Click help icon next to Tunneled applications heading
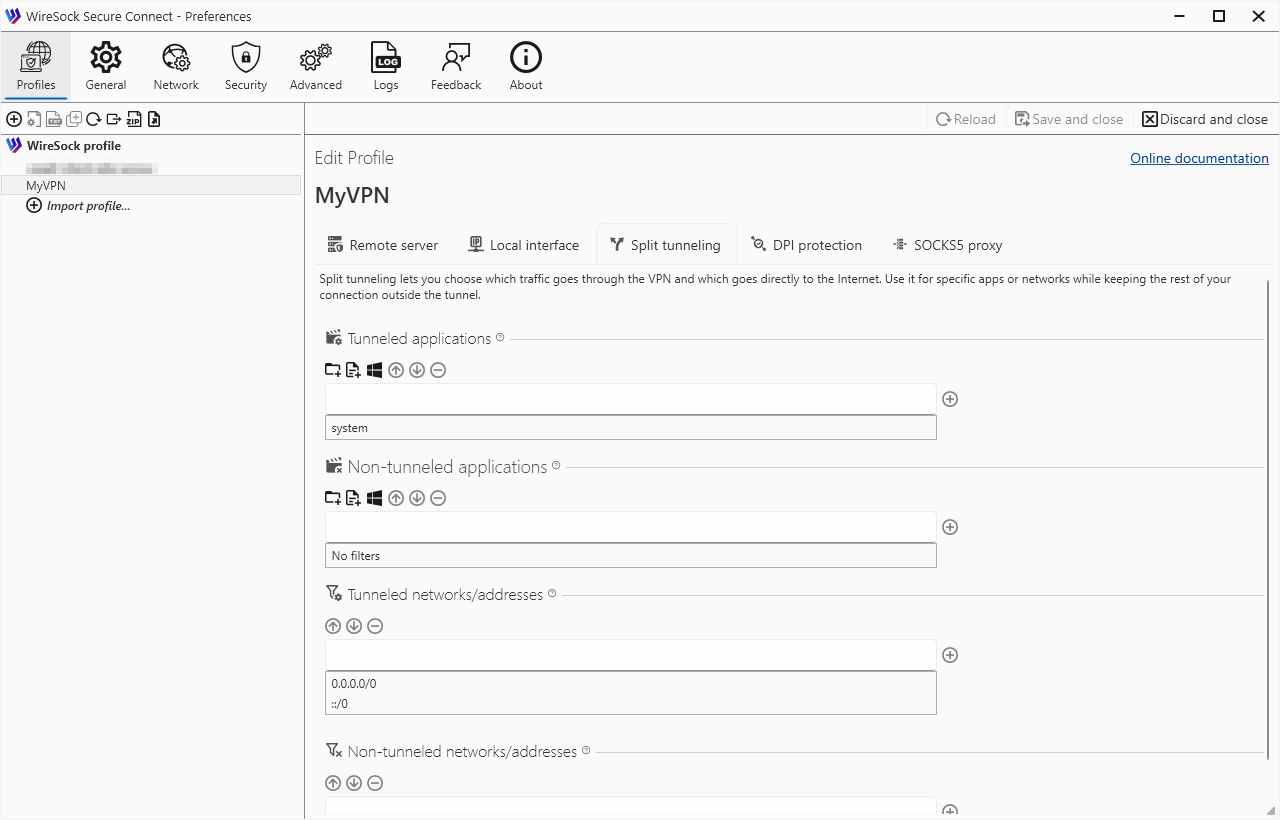1280x820 pixels. pyautogui.click(x=500, y=337)
